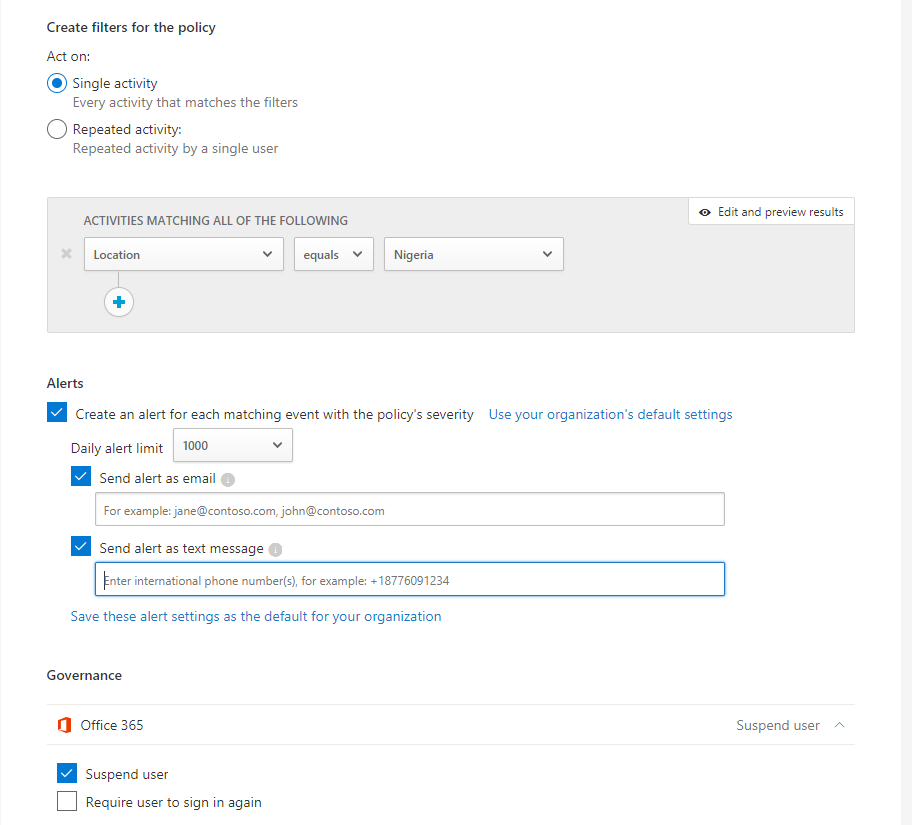
Task: Click the 'Alerts' section heading
Action: (x=65, y=383)
